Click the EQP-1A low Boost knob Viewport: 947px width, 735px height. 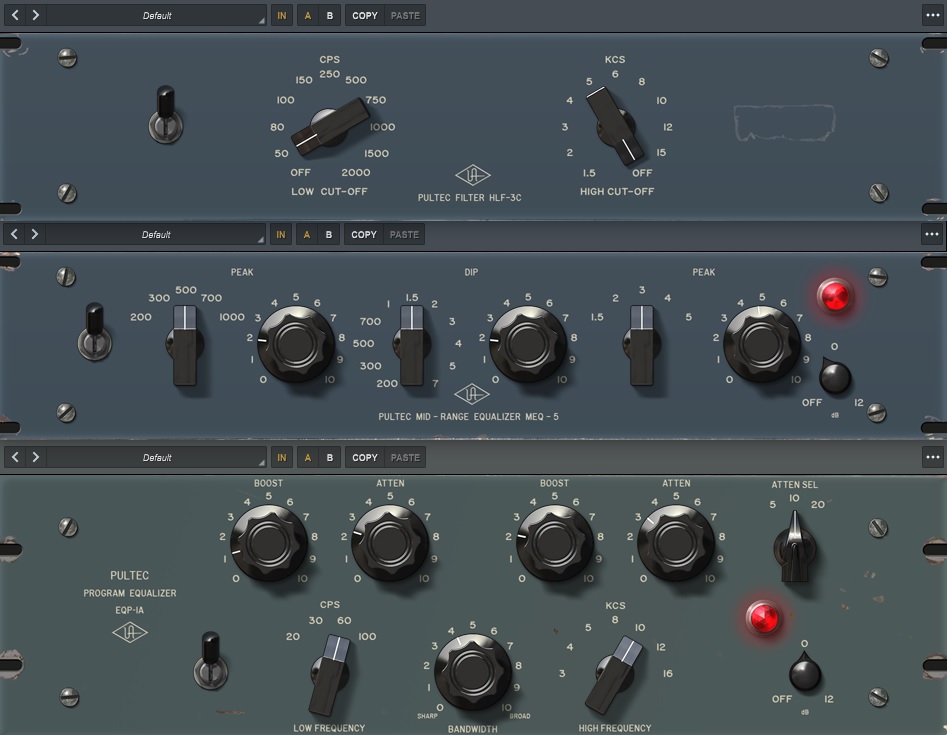[x=269, y=543]
